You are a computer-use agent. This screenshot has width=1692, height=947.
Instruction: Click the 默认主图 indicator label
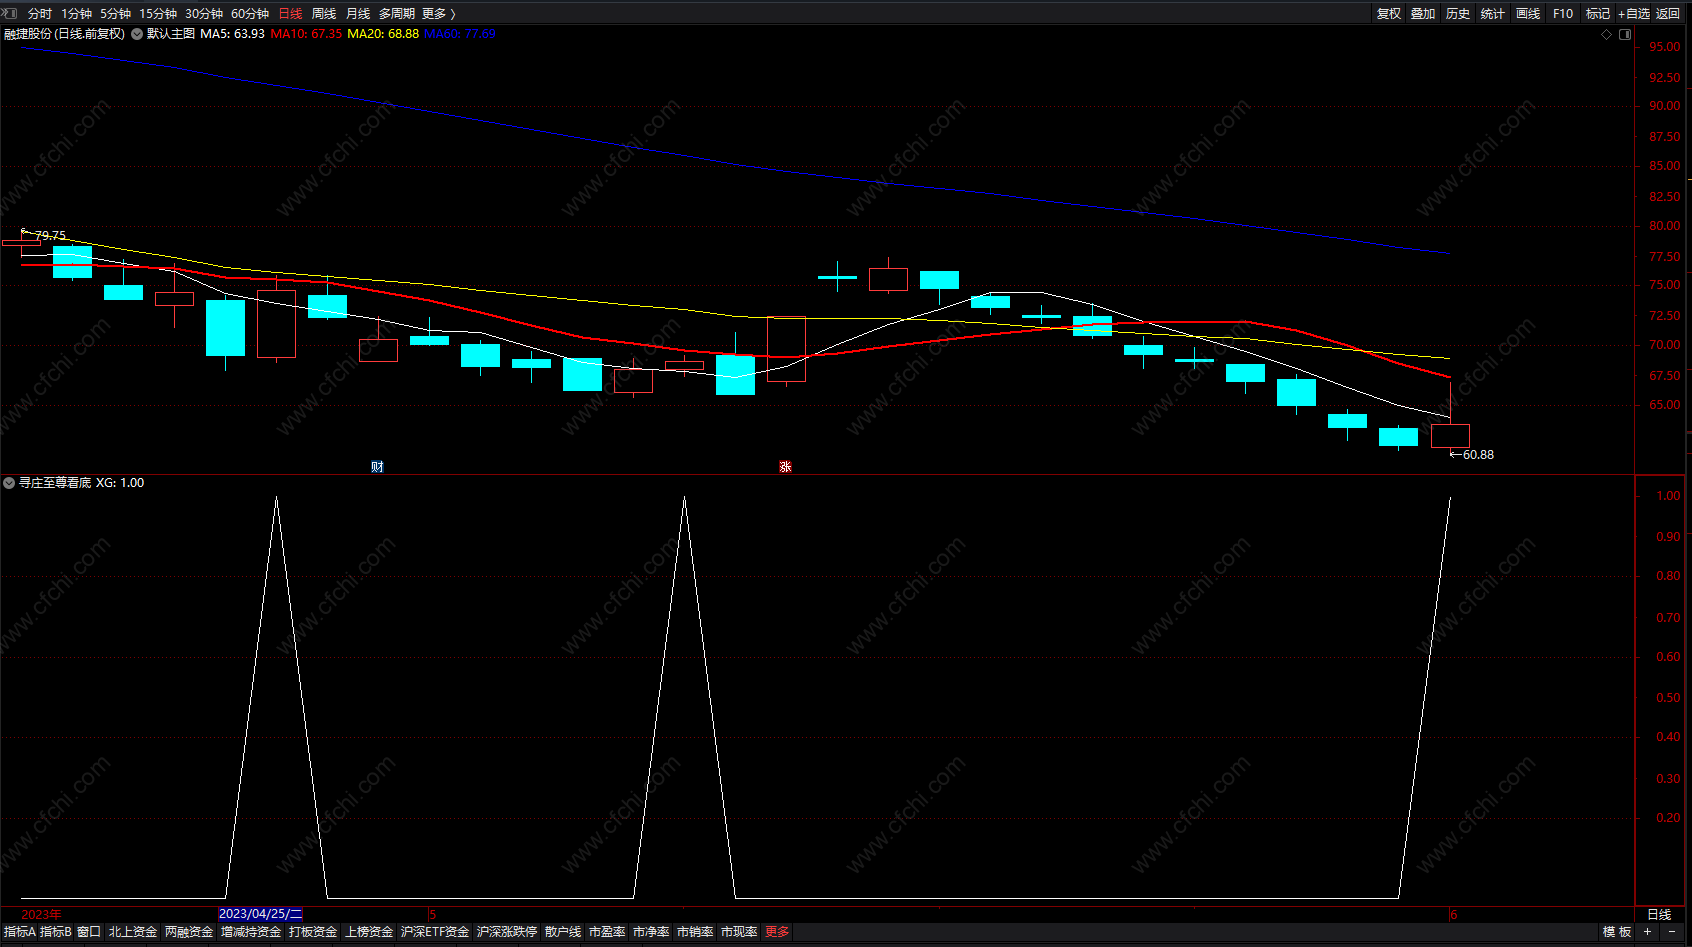[x=171, y=34]
